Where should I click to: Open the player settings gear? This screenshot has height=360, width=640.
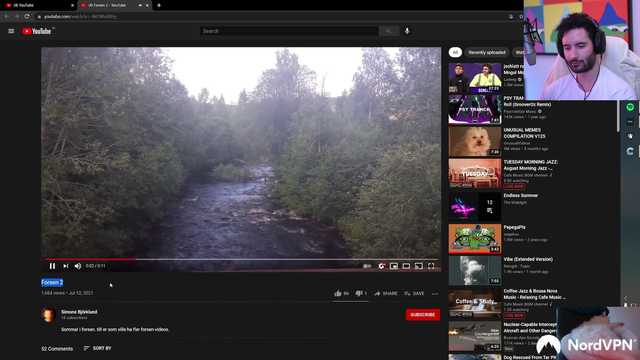381,266
